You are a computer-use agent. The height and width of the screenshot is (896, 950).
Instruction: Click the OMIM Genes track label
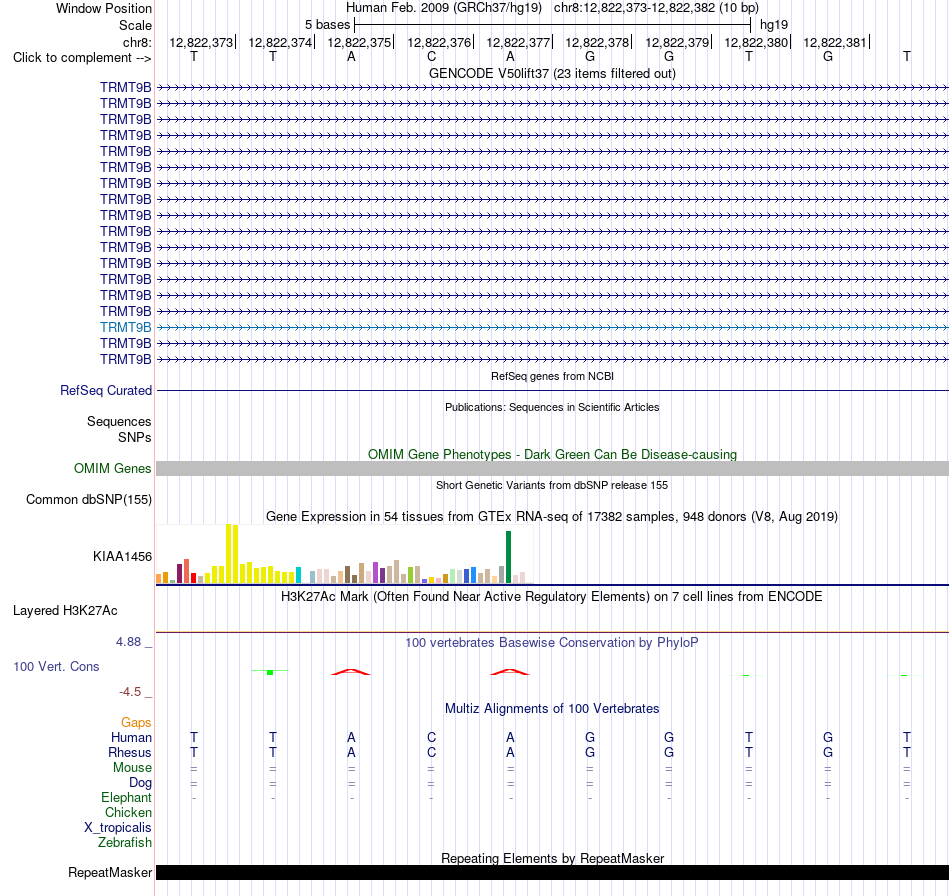point(113,468)
